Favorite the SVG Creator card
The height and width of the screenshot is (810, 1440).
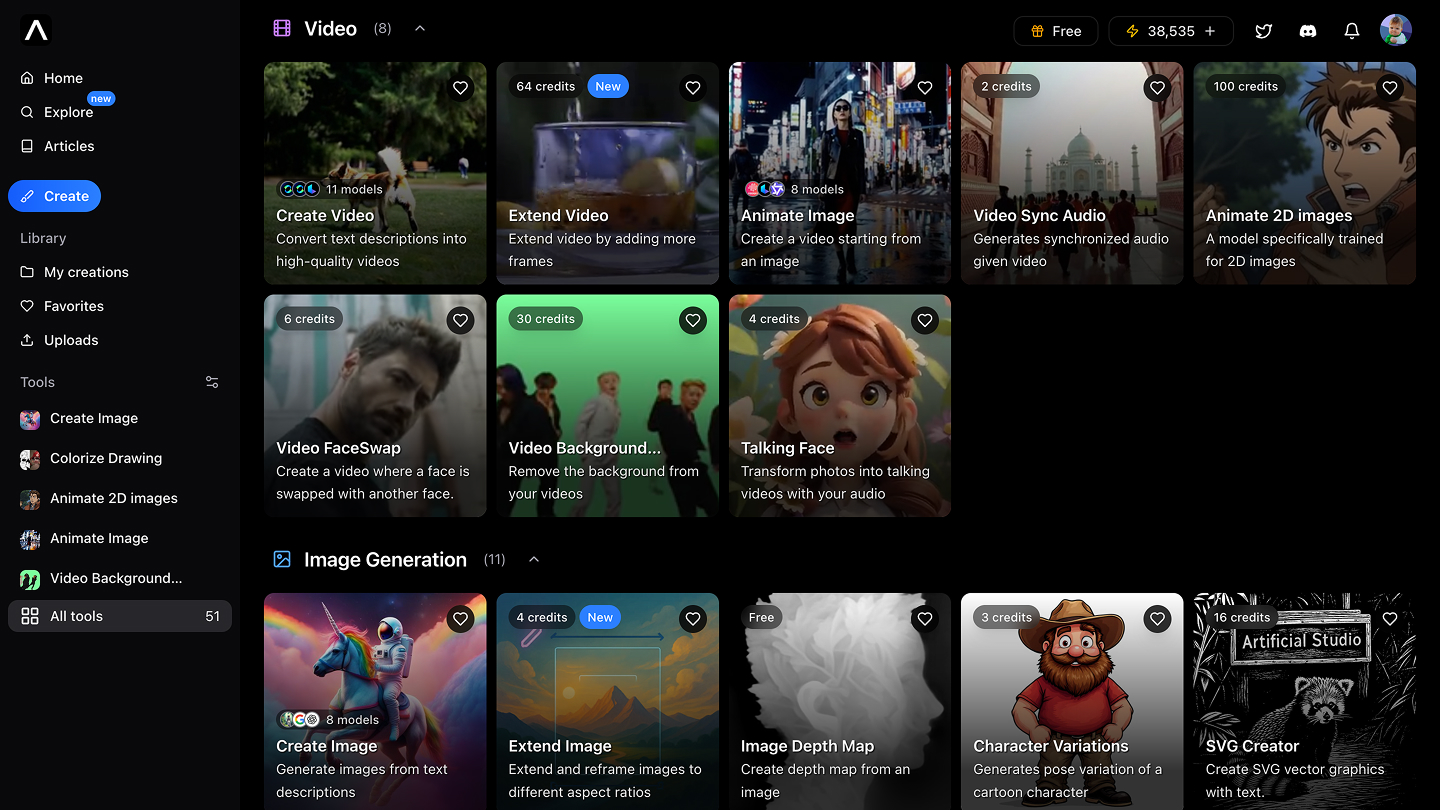(x=1390, y=619)
